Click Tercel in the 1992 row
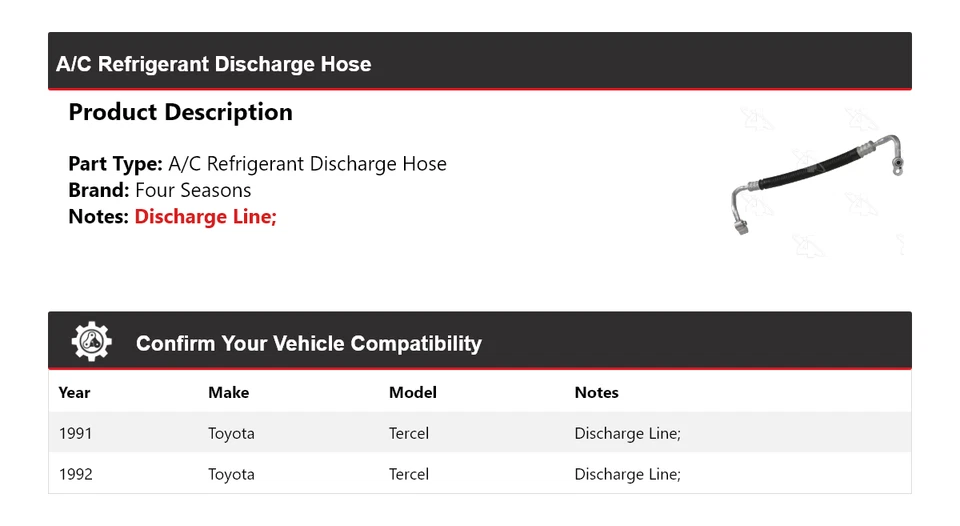The height and width of the screenshot is (526, 960). (408, 474)
